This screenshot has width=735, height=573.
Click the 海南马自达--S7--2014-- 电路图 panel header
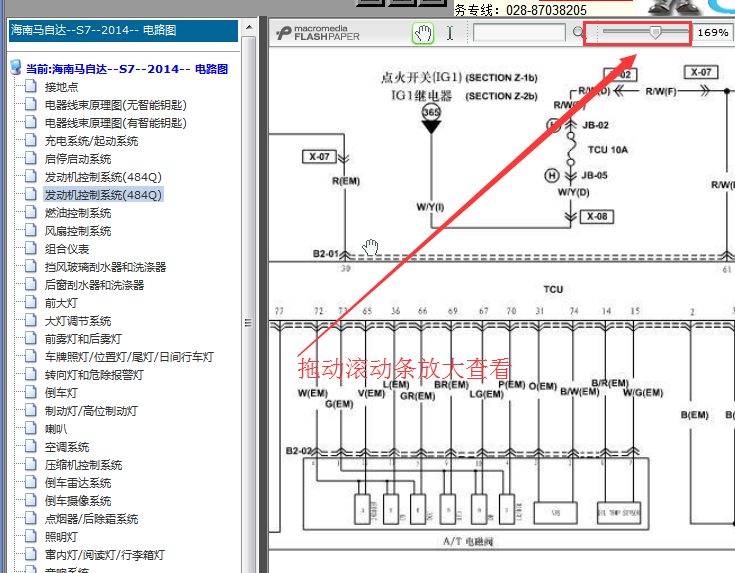[124, 30]
